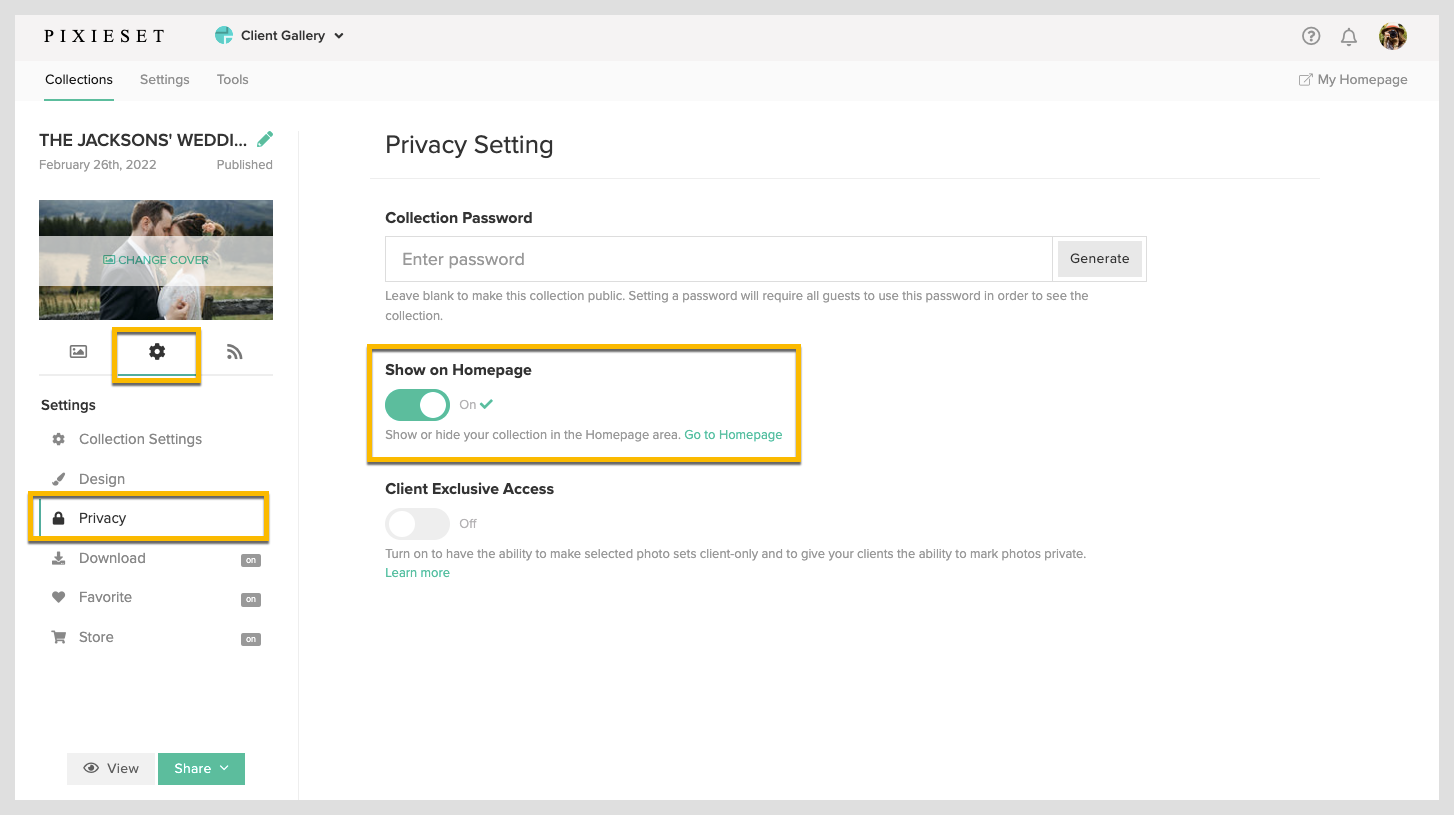This screenshot has width=1454, height=815.
Task: Click the Published status text
Action: tap(245, 165)
